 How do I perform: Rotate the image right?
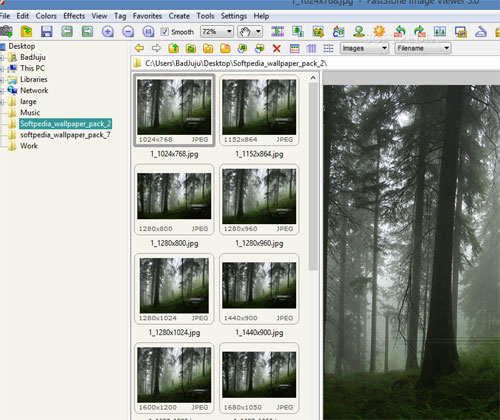coord(420,31)
